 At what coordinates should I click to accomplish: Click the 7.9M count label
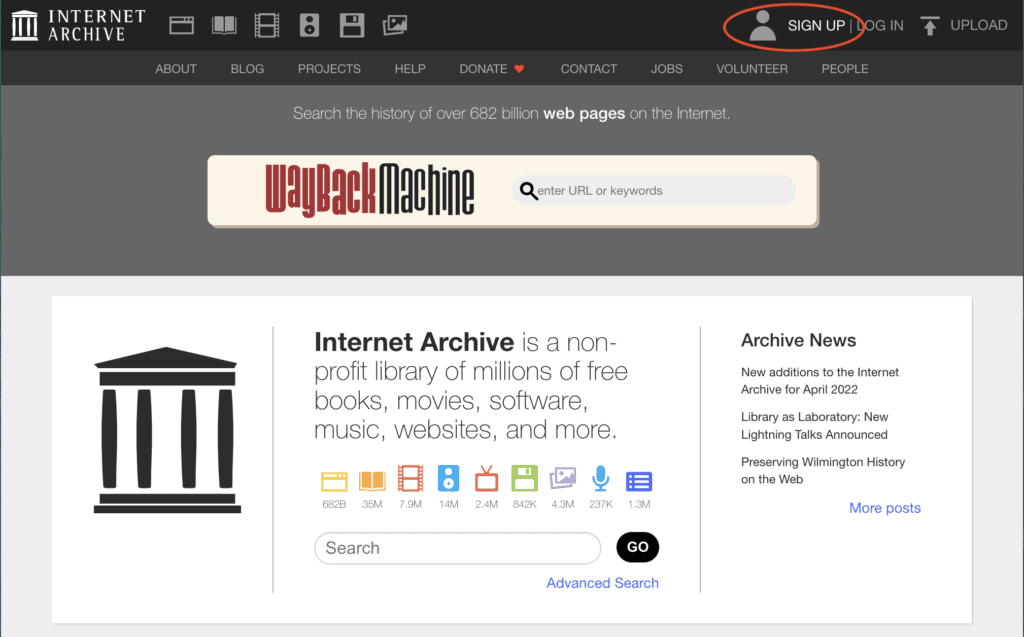410,504
